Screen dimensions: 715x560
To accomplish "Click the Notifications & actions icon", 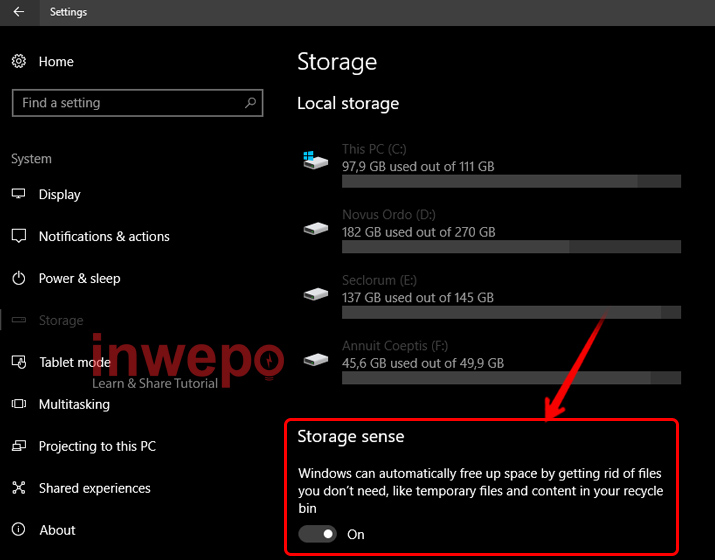I will point(19,236).
